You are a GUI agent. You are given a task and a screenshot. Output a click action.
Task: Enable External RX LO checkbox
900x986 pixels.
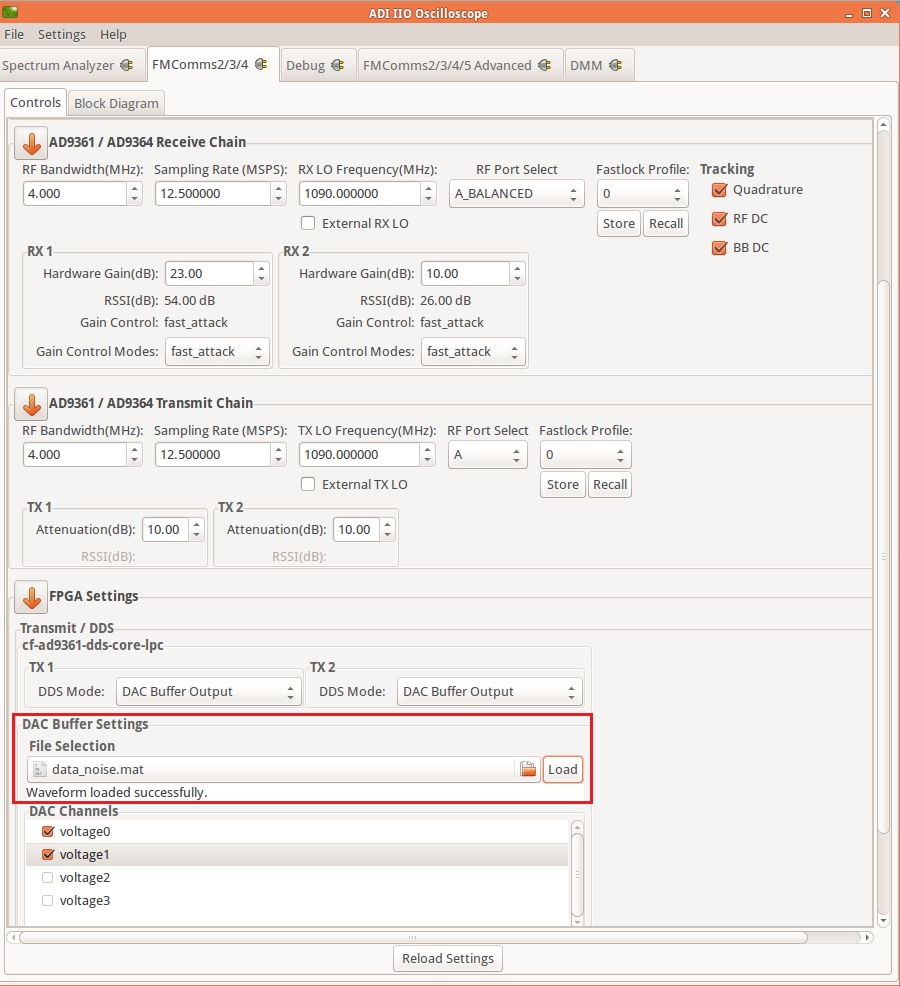308,223
